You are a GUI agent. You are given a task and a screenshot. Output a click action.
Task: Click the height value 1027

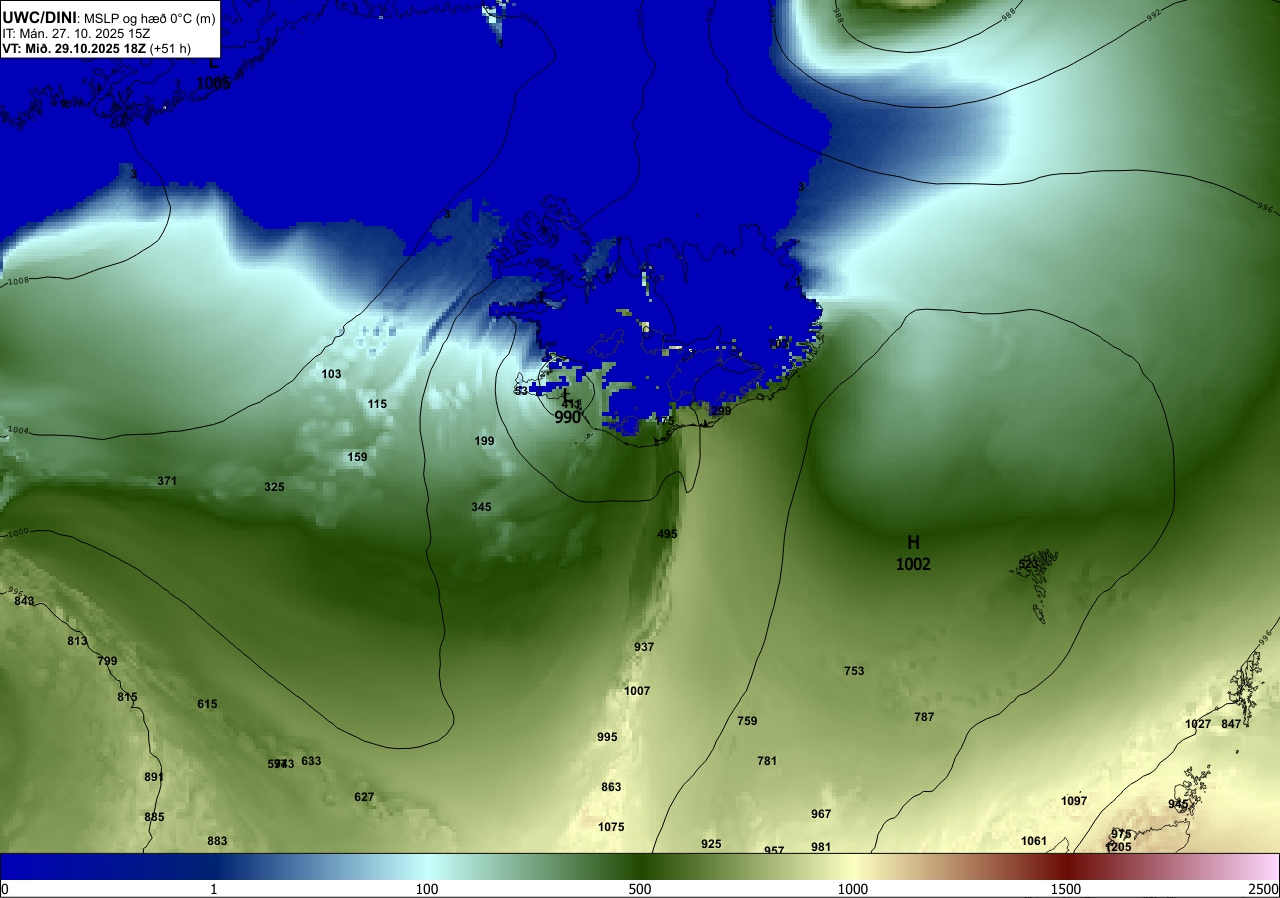click(1198, 724)
